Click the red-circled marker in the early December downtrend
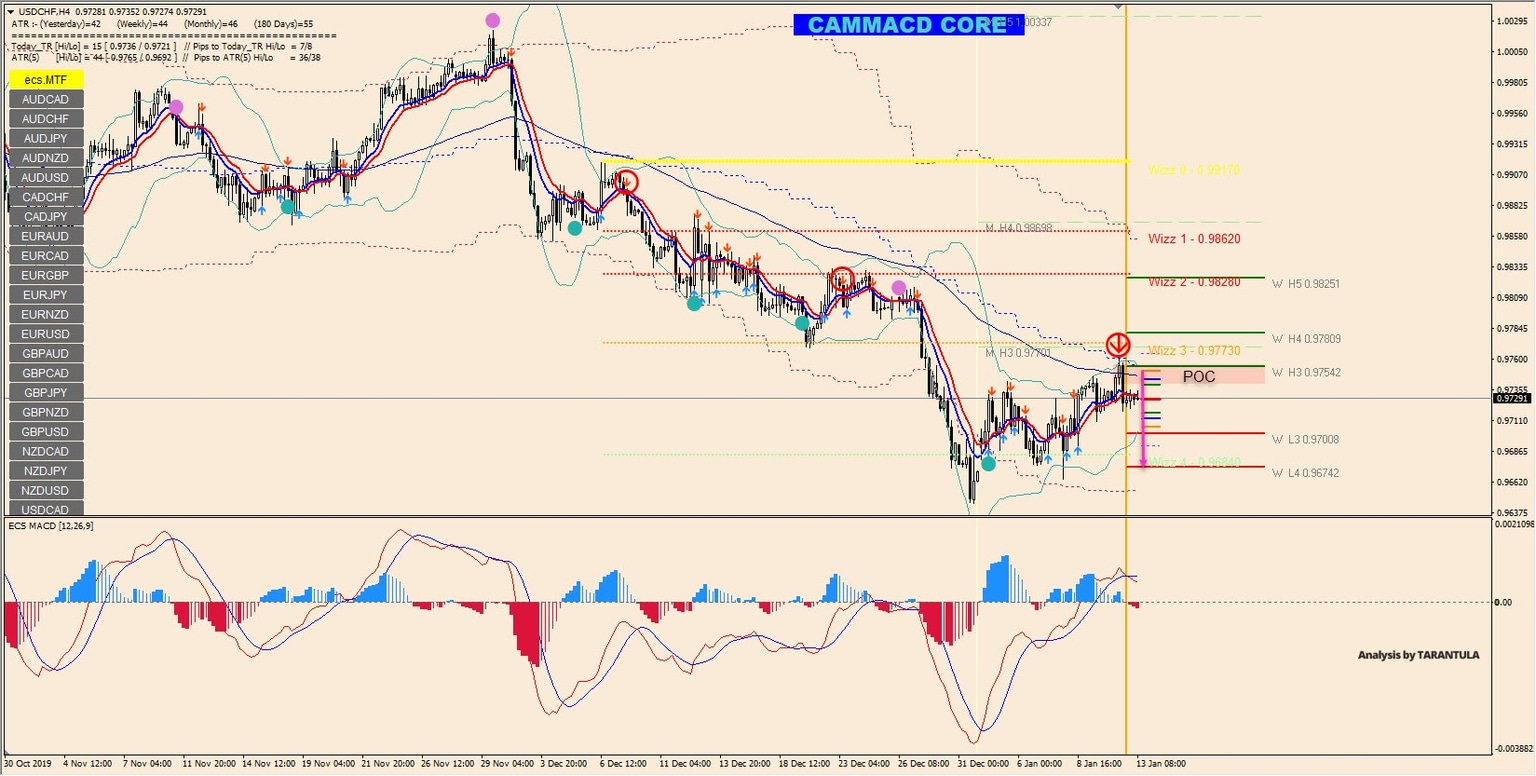 [x=628, y=181]
